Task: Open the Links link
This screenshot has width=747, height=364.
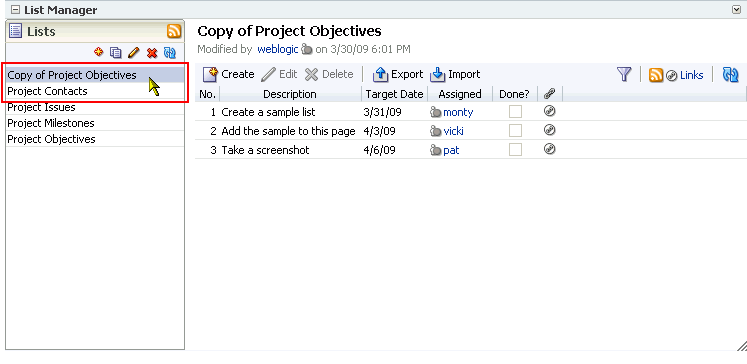Action: [691, 75]
